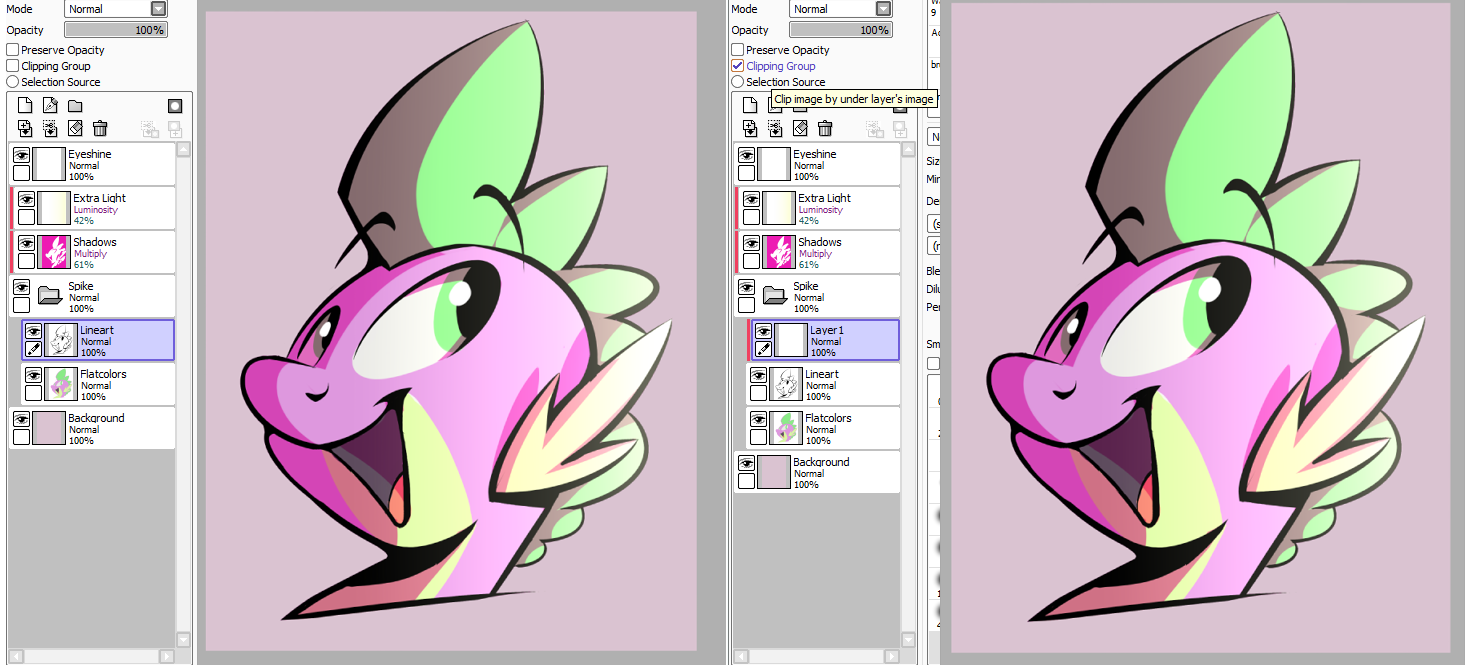Screen dimensions: 1466x665
Task: Click Merge Down icon in right panel
Action: click(x=775, y=128)
